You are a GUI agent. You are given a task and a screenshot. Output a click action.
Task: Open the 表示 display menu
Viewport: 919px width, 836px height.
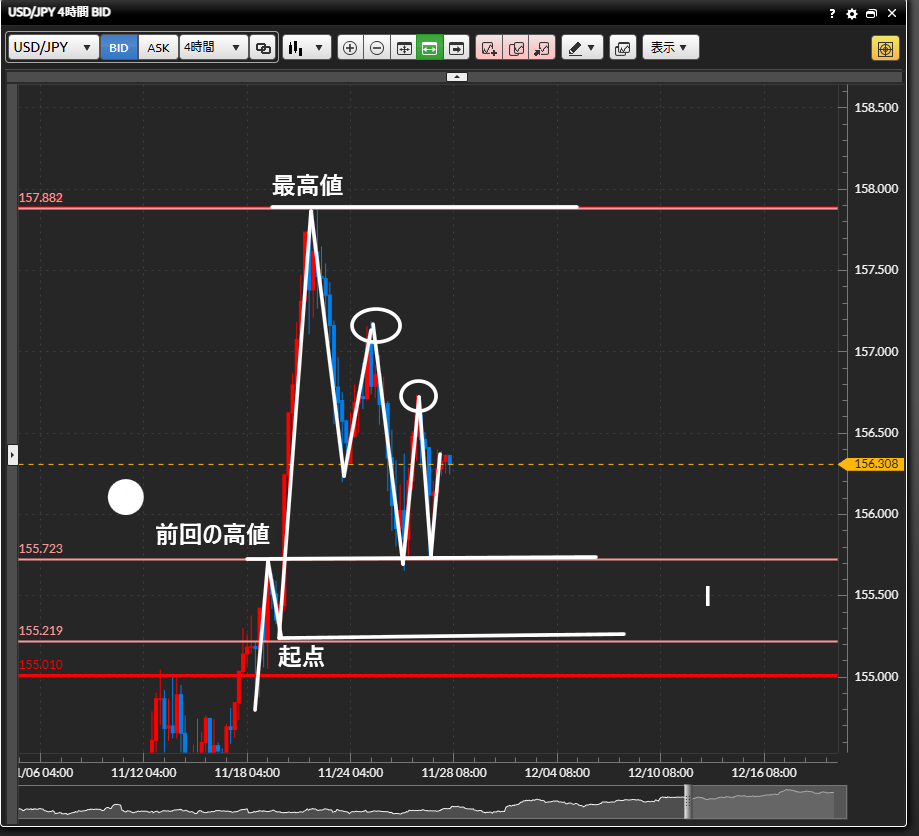(x=670, y=48)
